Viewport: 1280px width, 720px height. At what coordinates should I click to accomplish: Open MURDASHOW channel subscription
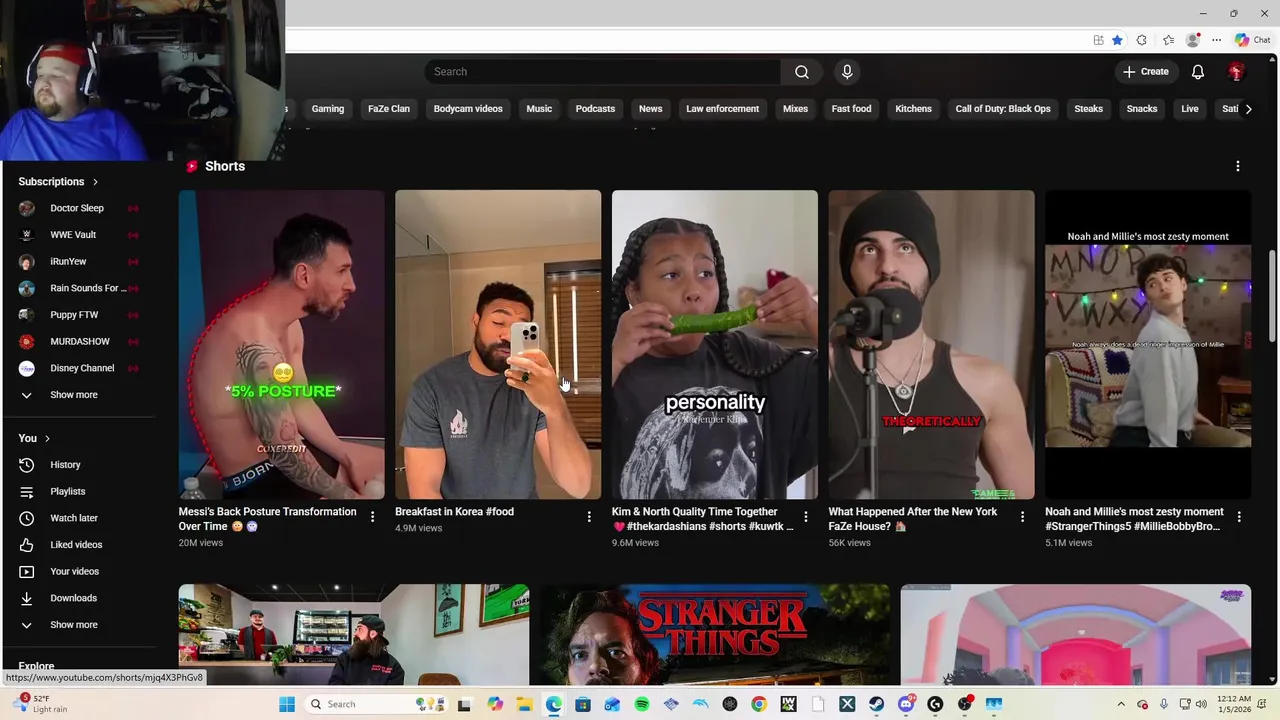[x=78, y=341]
